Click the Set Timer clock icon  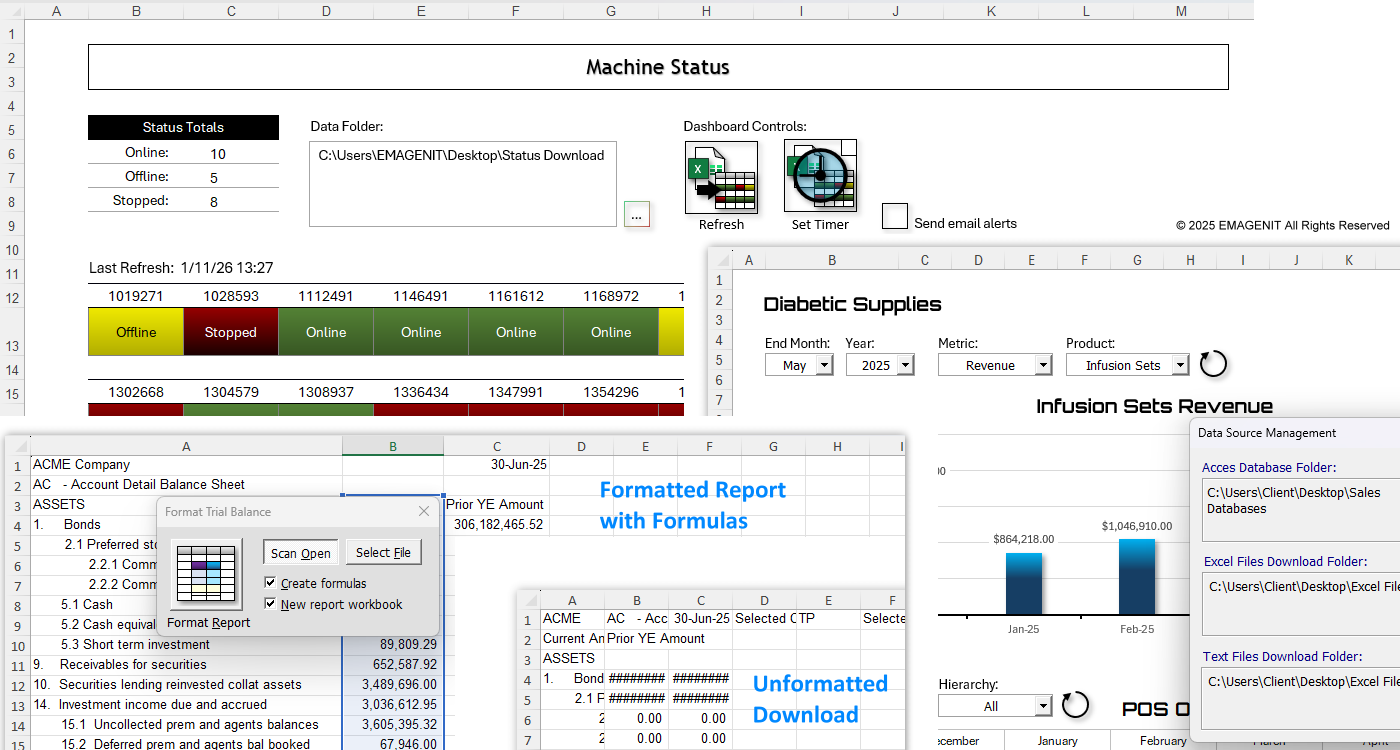[820, 176]
